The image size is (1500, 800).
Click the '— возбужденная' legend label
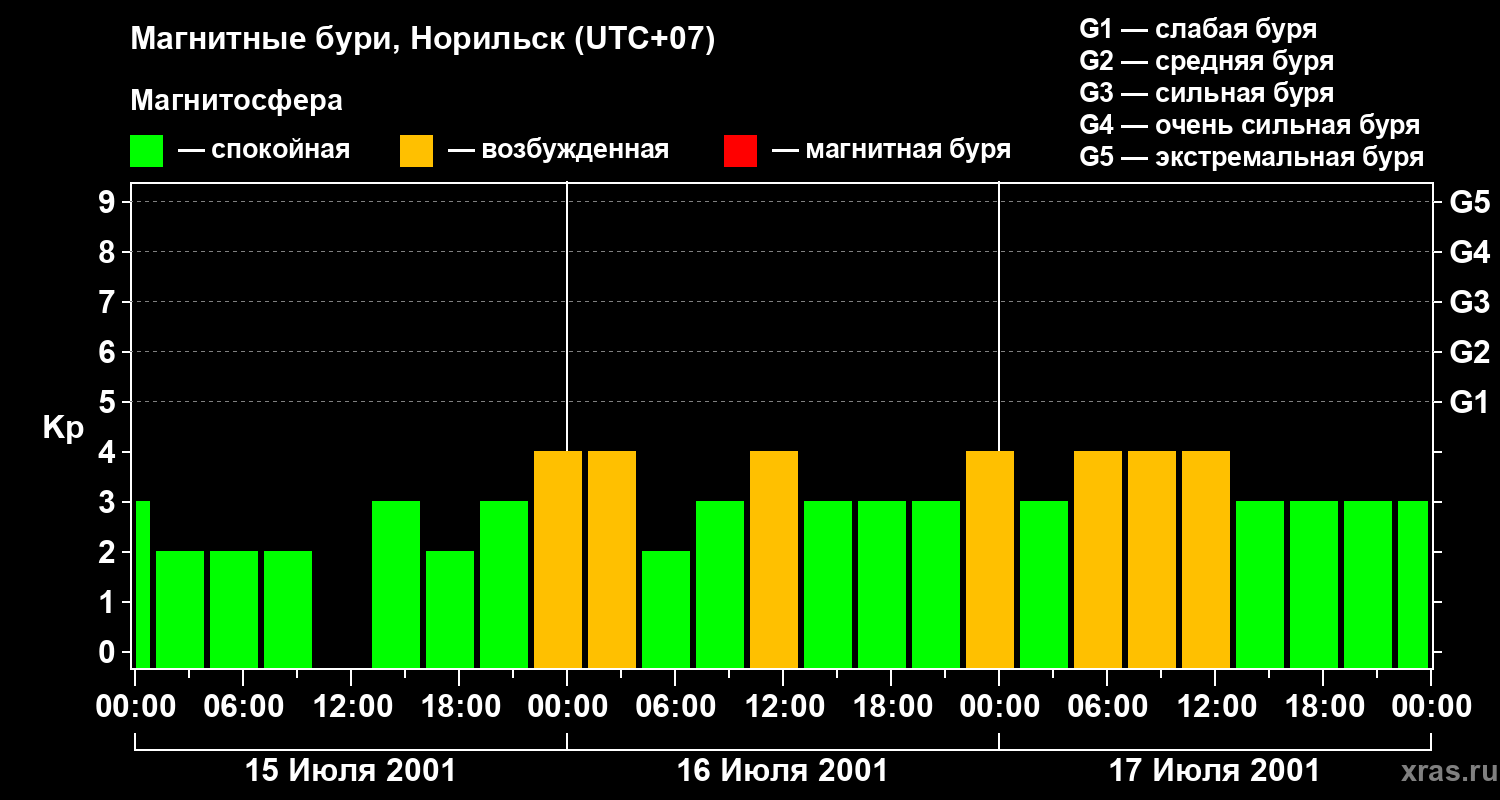click(x=559, y=150)
